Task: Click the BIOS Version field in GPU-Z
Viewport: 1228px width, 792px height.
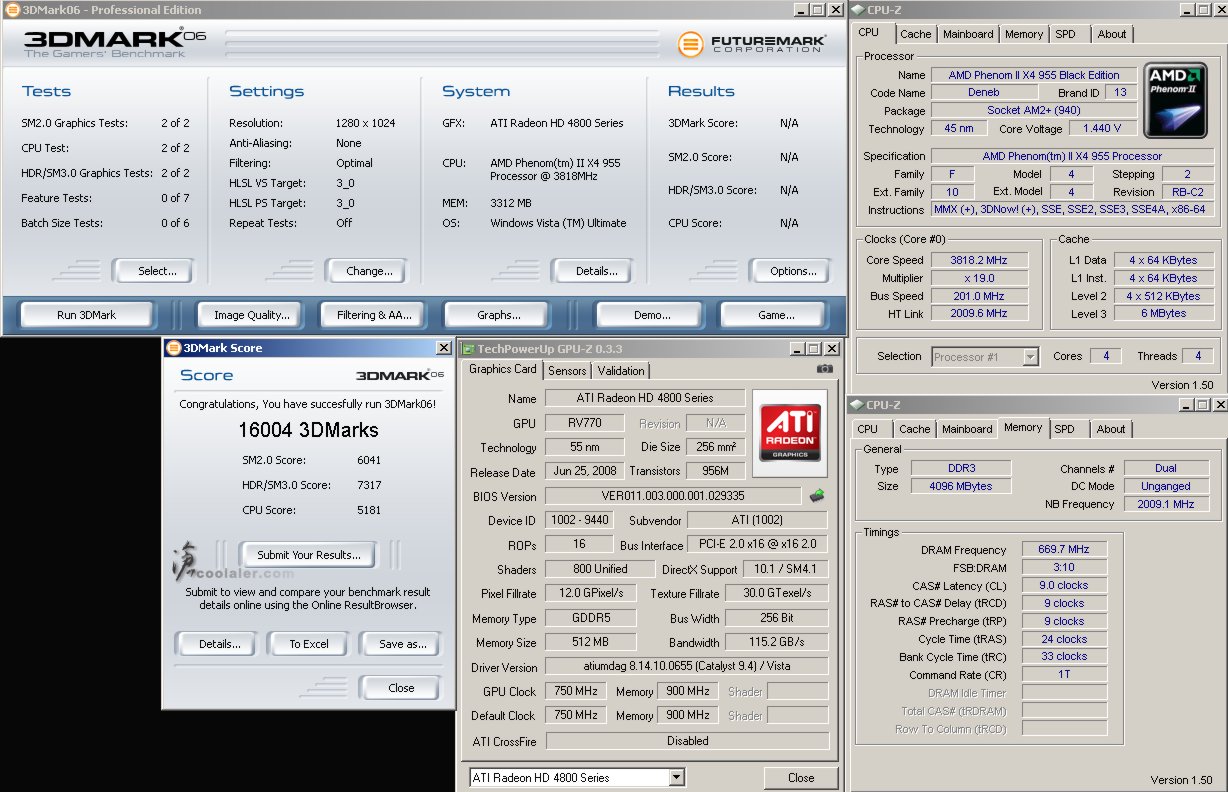Action: click(x=673, y=496)
